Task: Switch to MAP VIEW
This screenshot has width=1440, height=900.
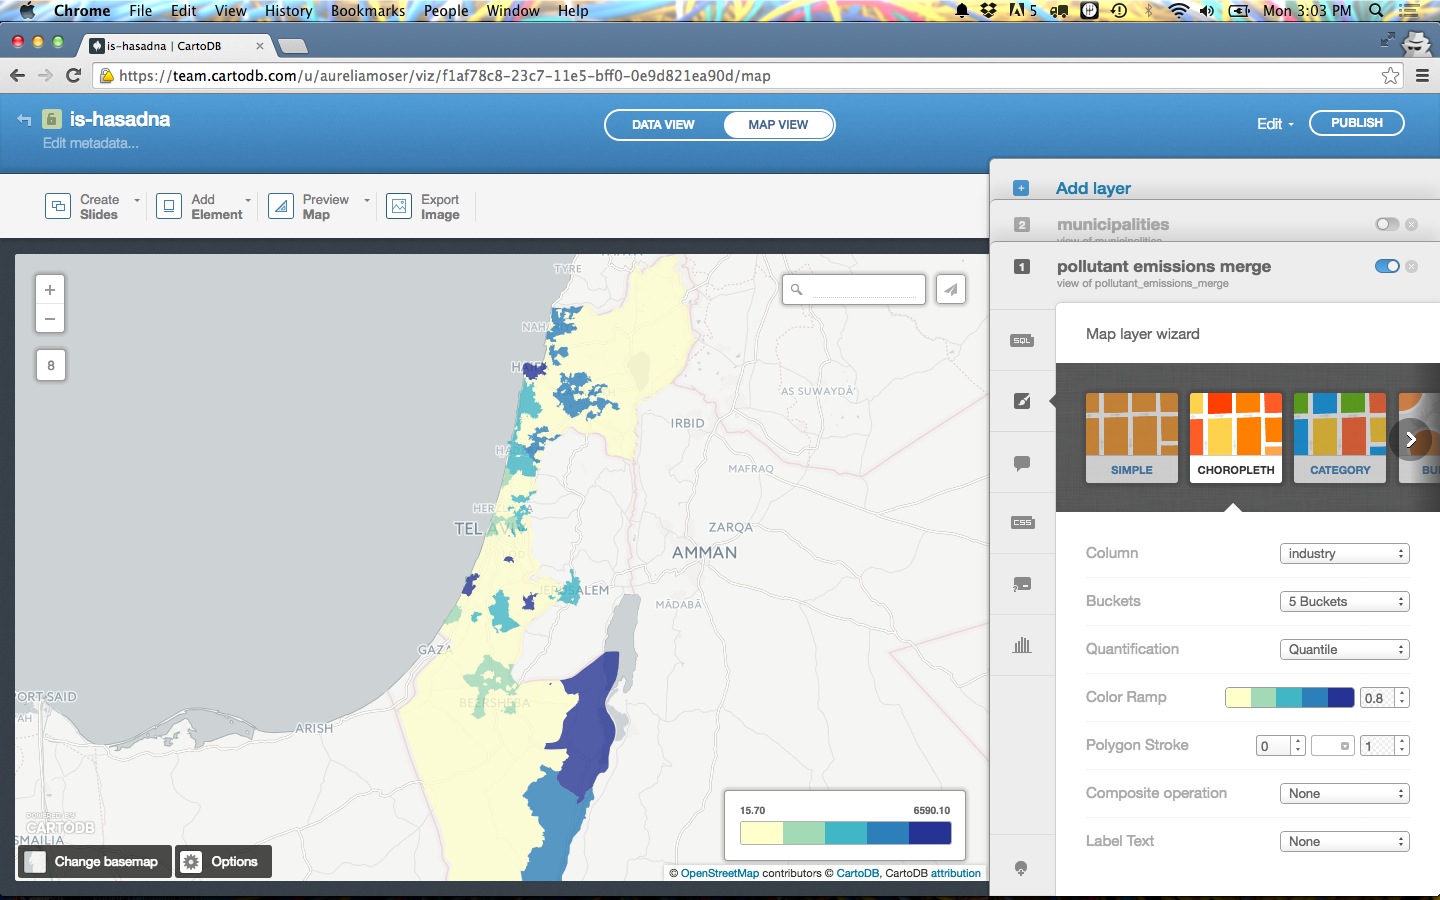Action: click(x=778, y=125)
